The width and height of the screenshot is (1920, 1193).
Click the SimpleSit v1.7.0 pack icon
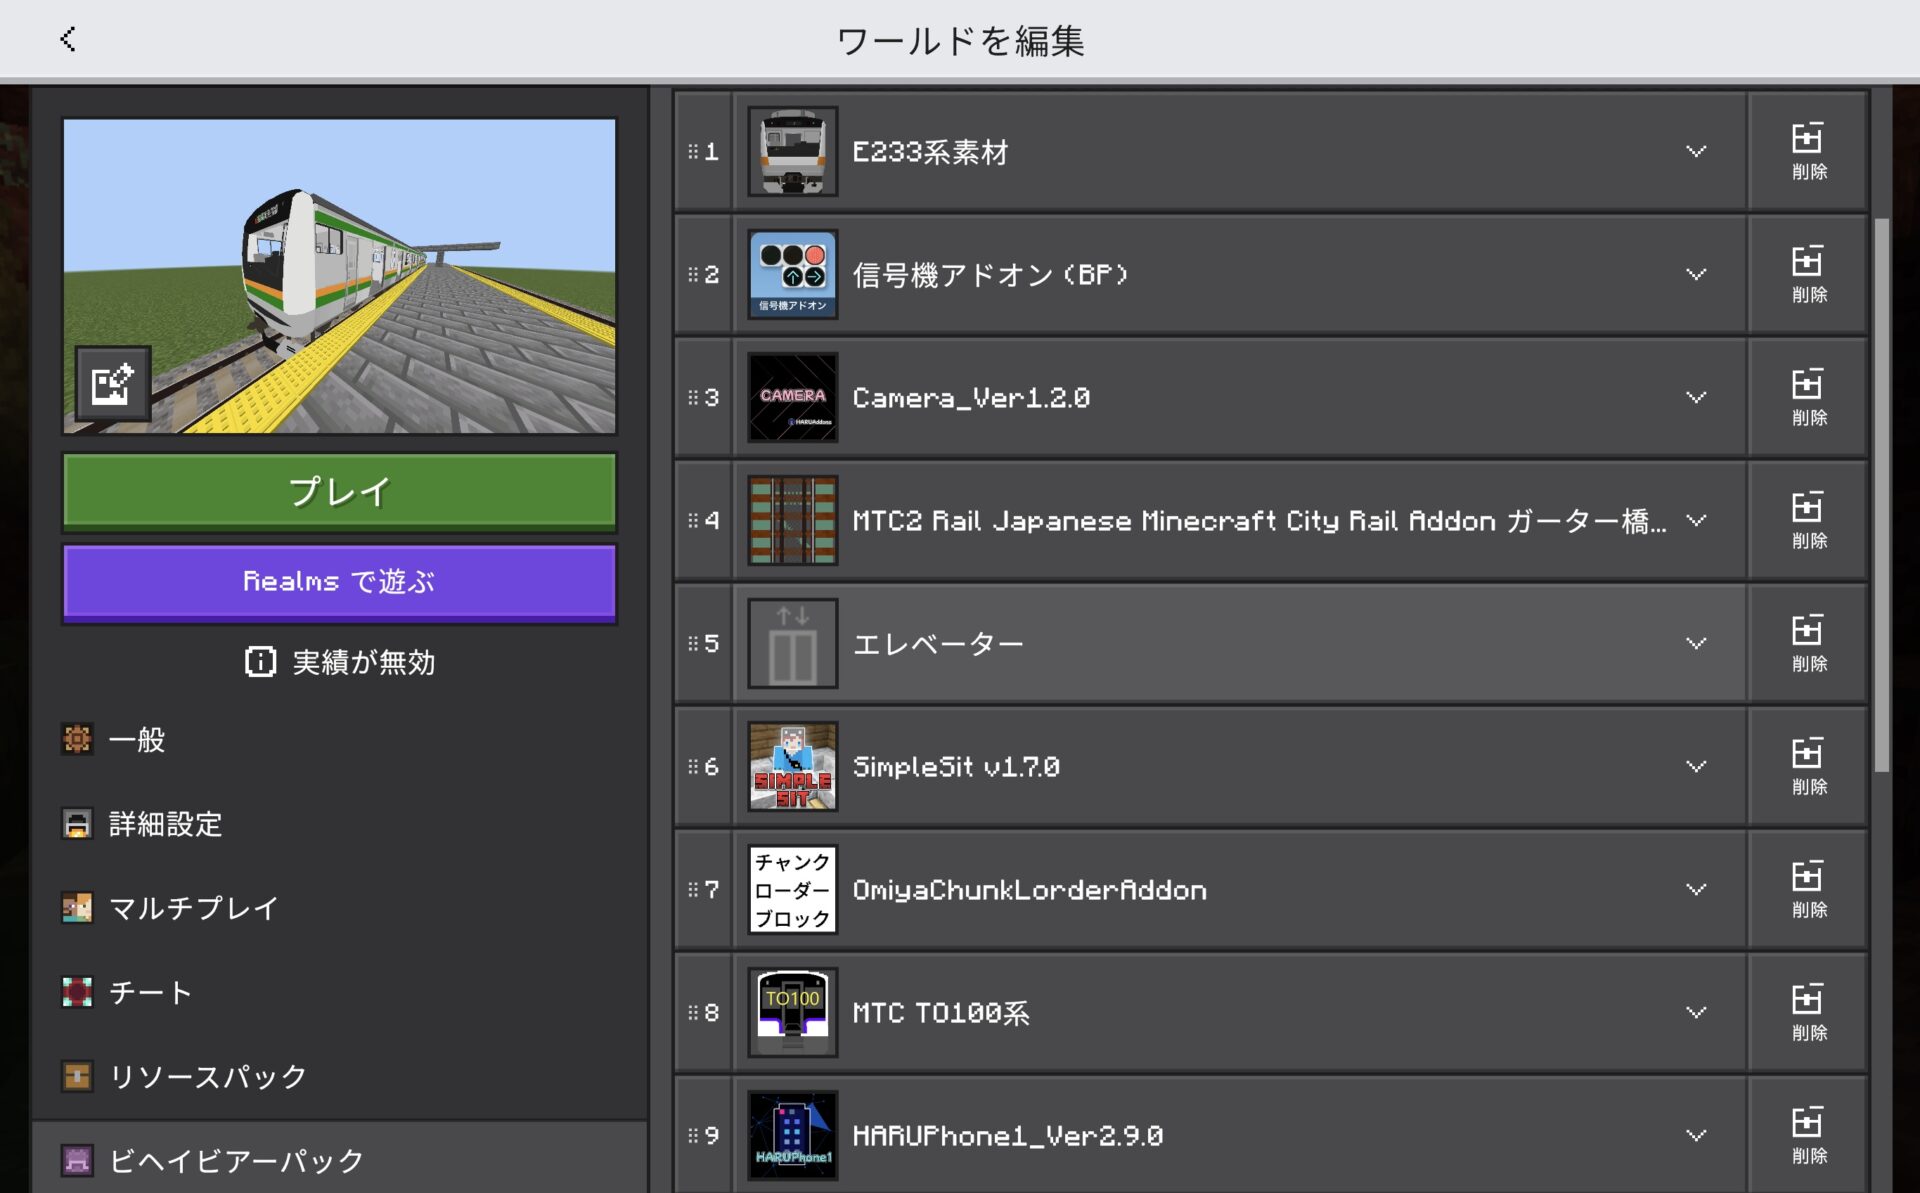click(x=793, y=766)
